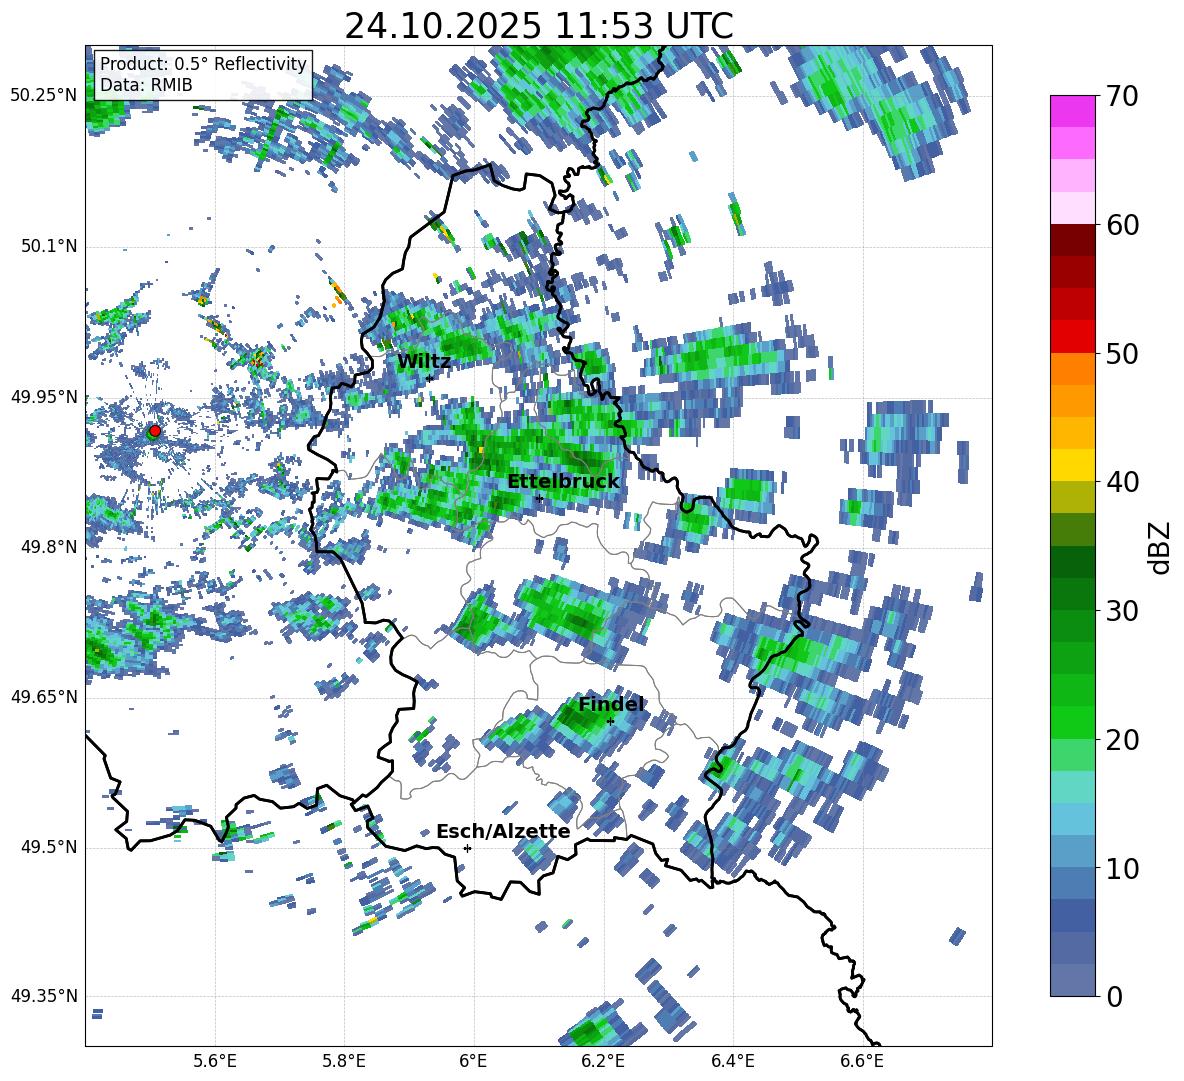Image resolution: width=1184 pixels, height=1081 pixels.
Task: Click the 6.2°E longitude label
Action: (x=603, y=1061)
